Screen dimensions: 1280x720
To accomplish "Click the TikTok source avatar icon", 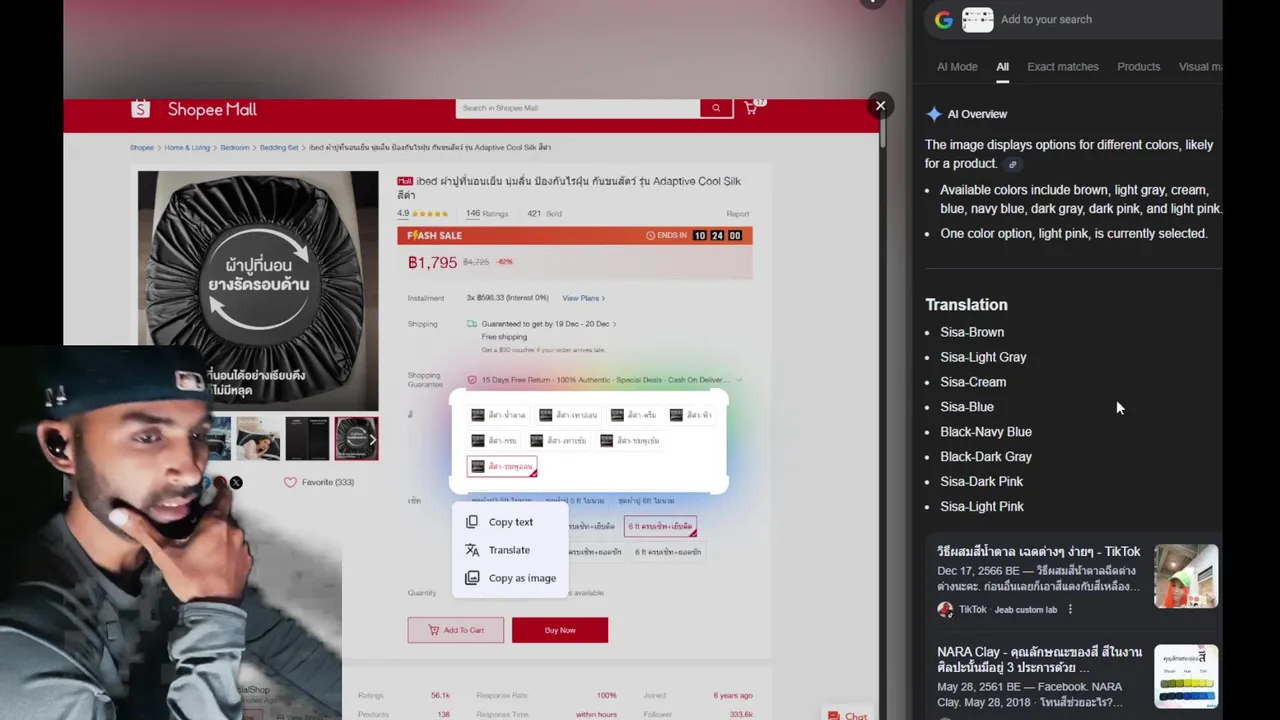I will tap(945, 609).
